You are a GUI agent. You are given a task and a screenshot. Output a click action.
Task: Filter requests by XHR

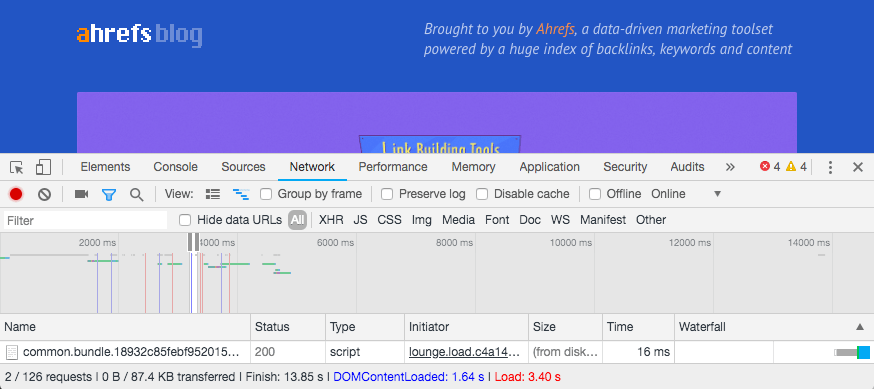(331, 220)
